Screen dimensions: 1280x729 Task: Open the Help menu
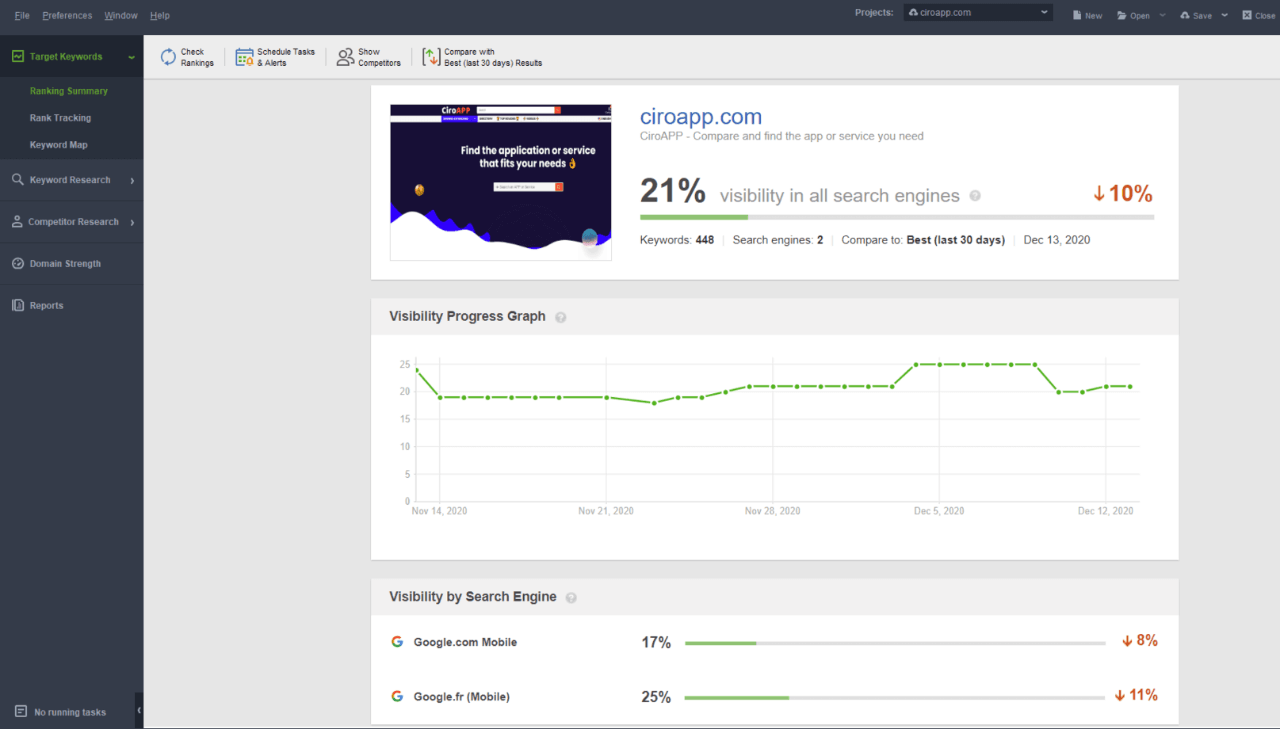click(x=160, y=15)
